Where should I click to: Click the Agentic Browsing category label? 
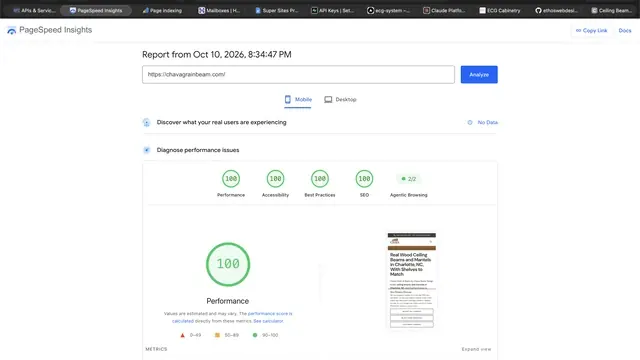coord(409,195)
